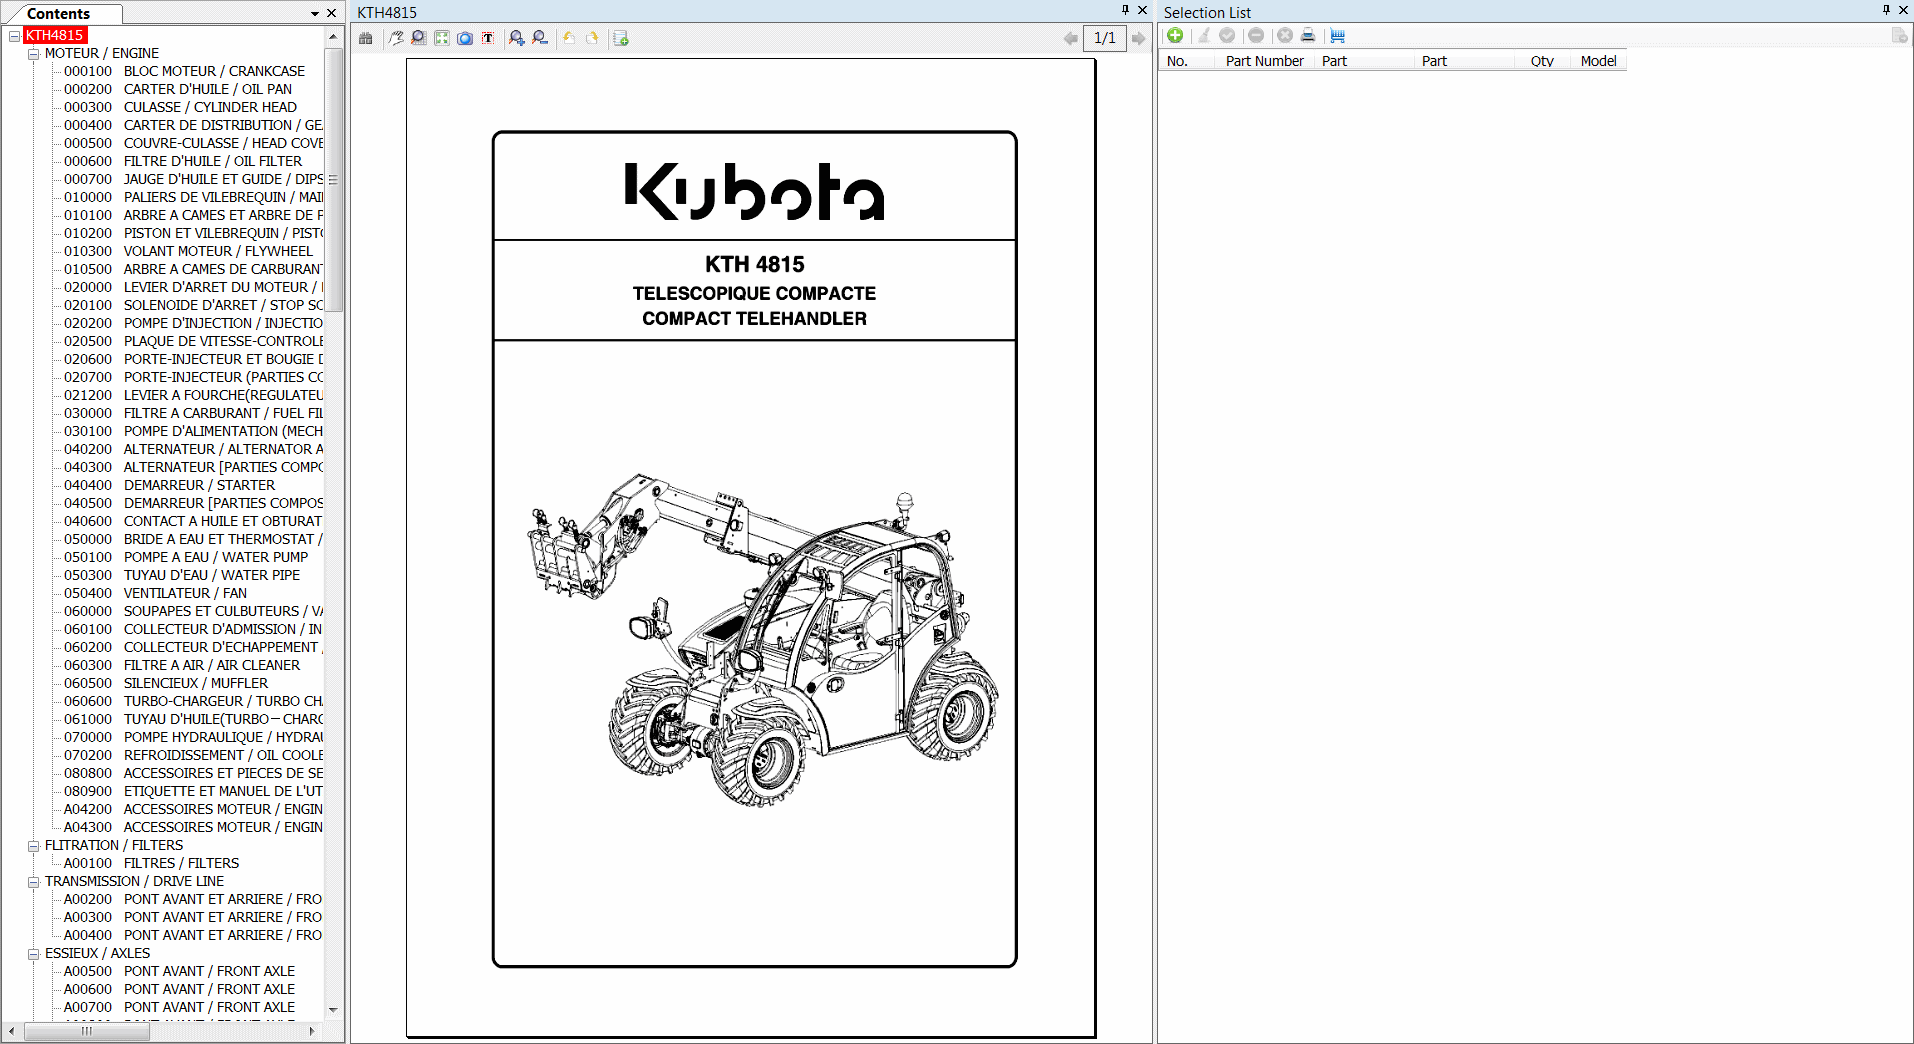Collapse the TRANSMISSION / DRIVE LINE branch
This screenshot has height=1044, width=1914.
35,881
